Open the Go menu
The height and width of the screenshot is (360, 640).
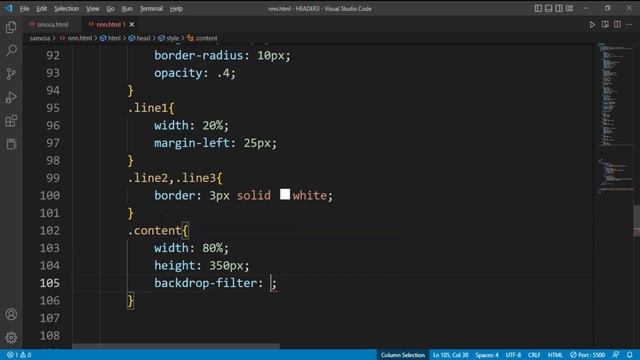[110, 9]
